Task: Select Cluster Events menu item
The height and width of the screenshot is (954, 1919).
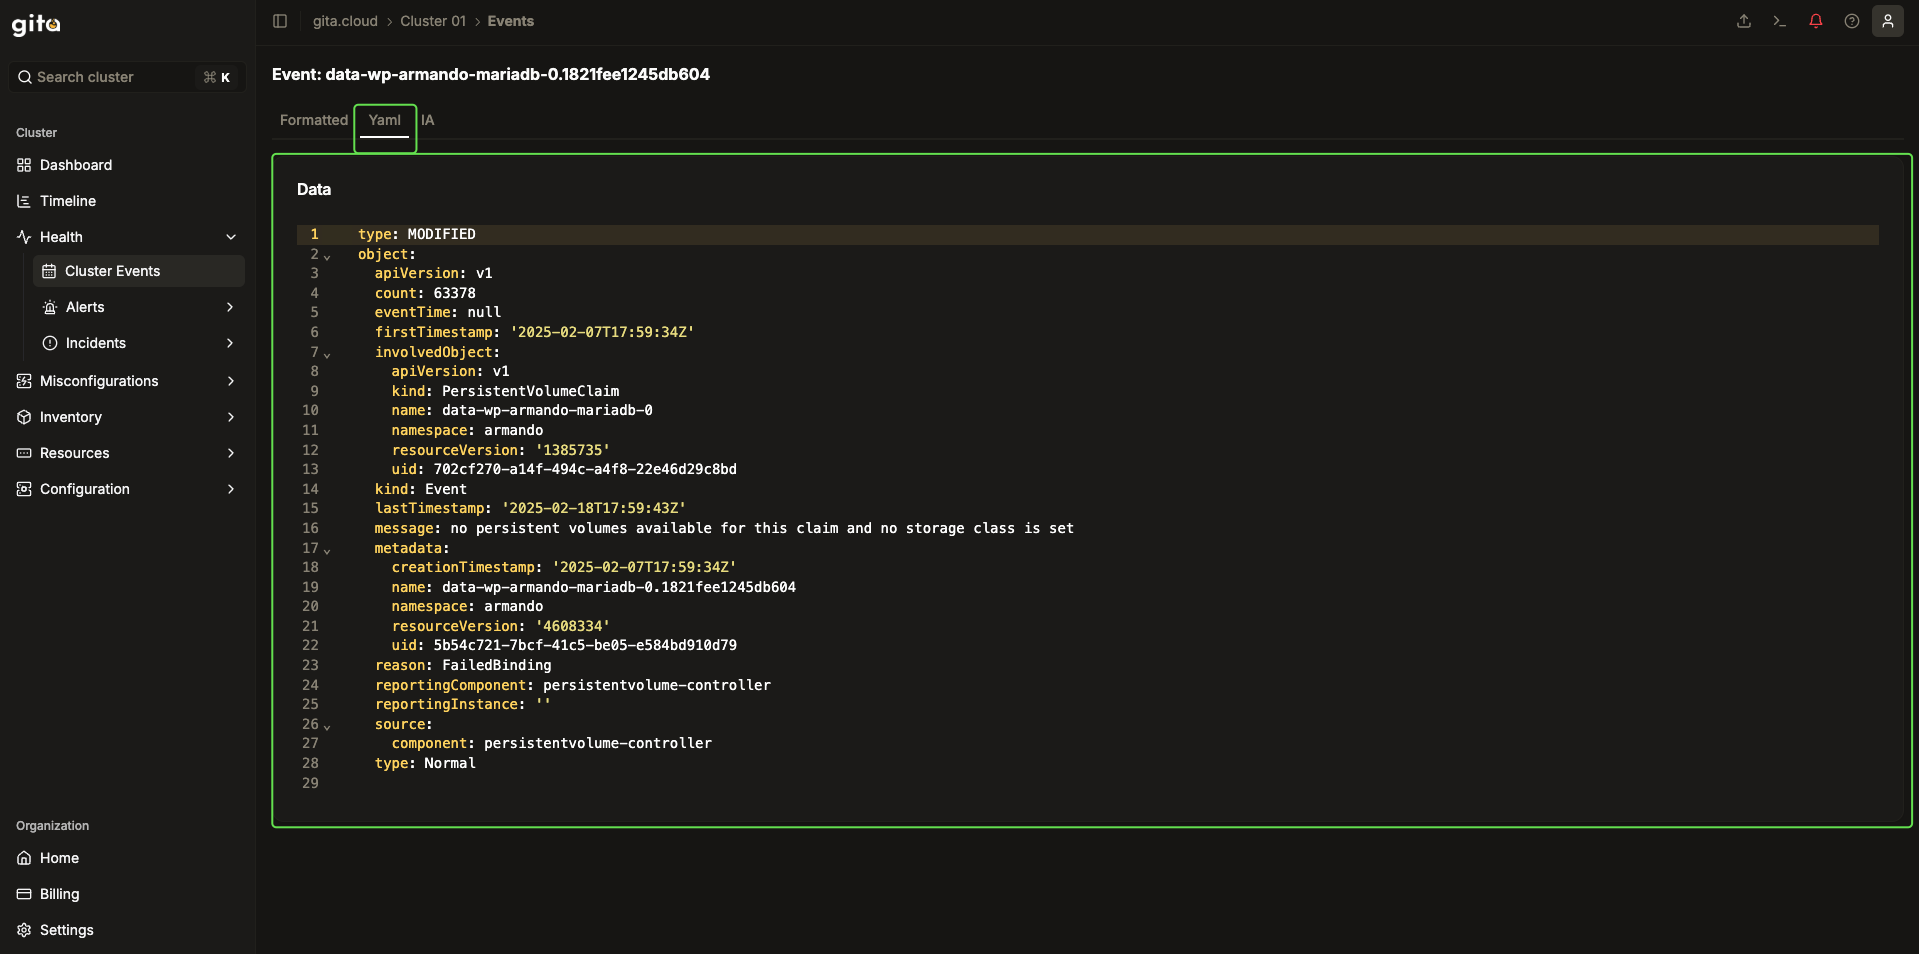Action: pyautogui.click(x=139, y=271)
